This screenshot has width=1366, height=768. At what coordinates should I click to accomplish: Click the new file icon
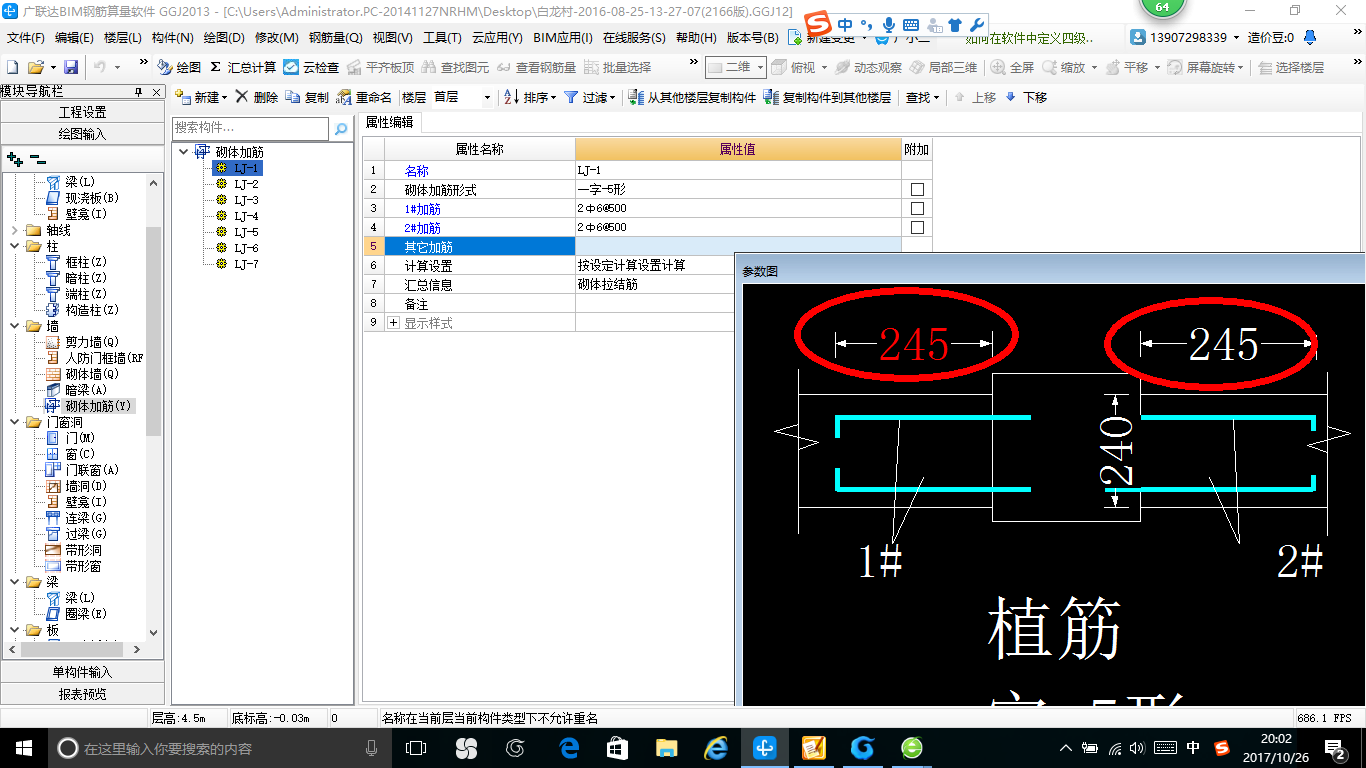coord(13,67)
